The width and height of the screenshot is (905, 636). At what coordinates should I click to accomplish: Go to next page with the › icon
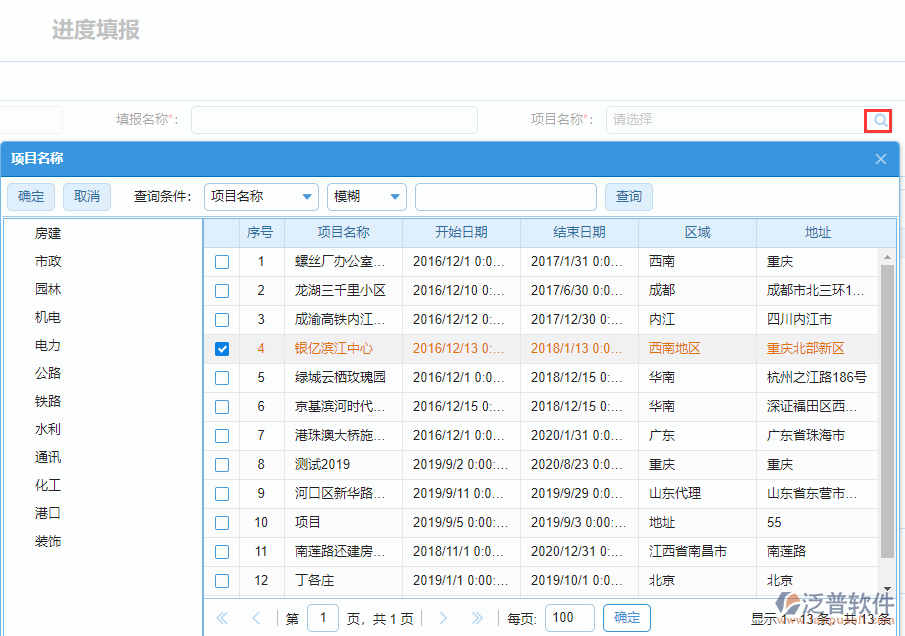pyautogui.click(x=443, y=618)
